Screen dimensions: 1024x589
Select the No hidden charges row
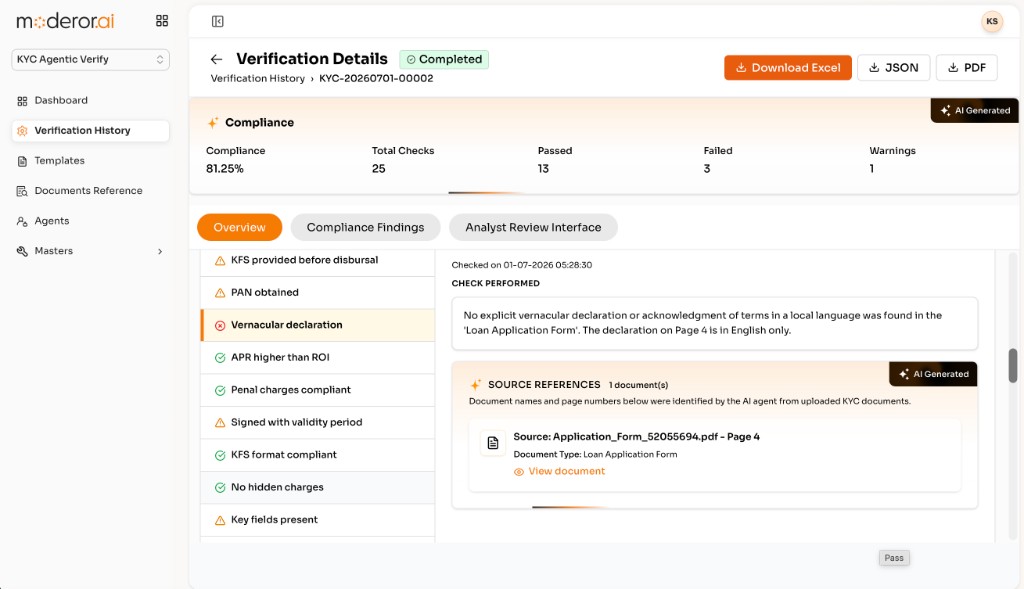tap(318, 487)
